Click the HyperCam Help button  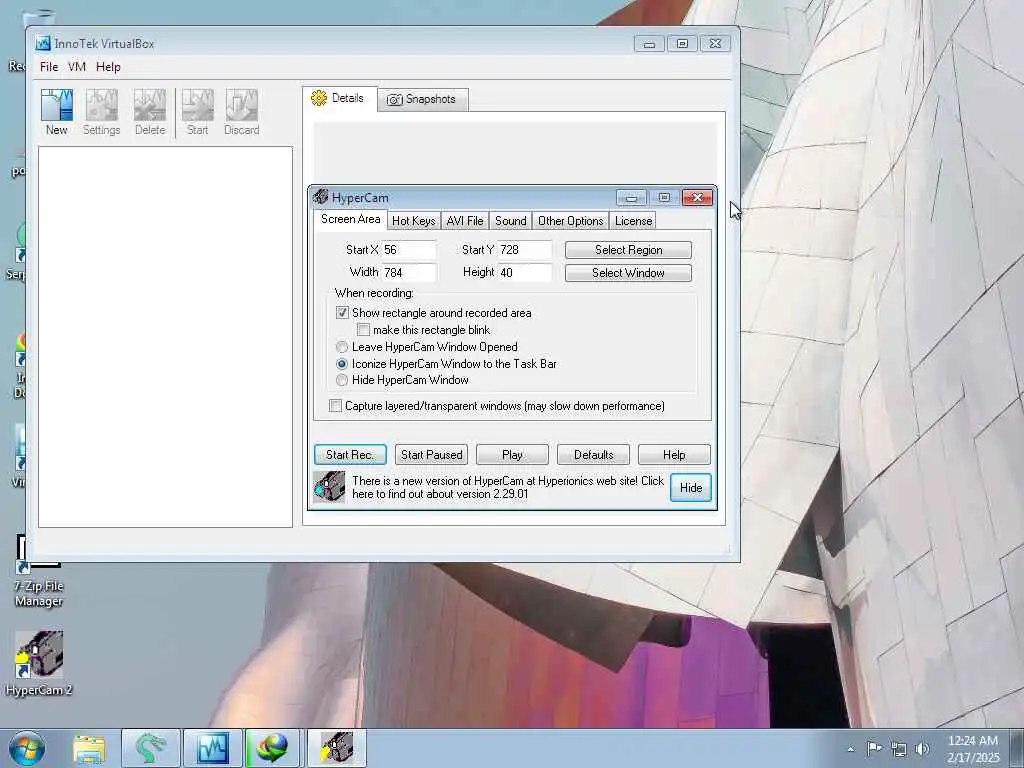coord(674,455)
